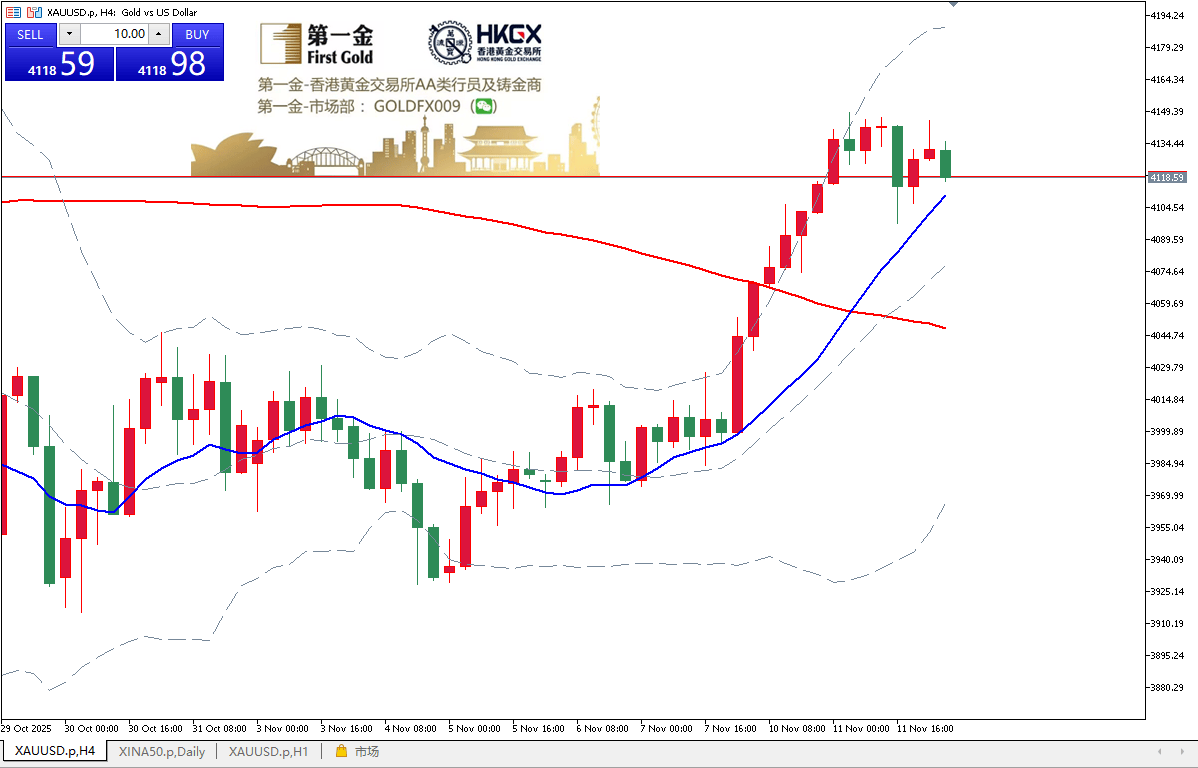Click the '29 Oct 2025' time axis label
This screenshot has height=768, width=1198.
tap(26, 728)
